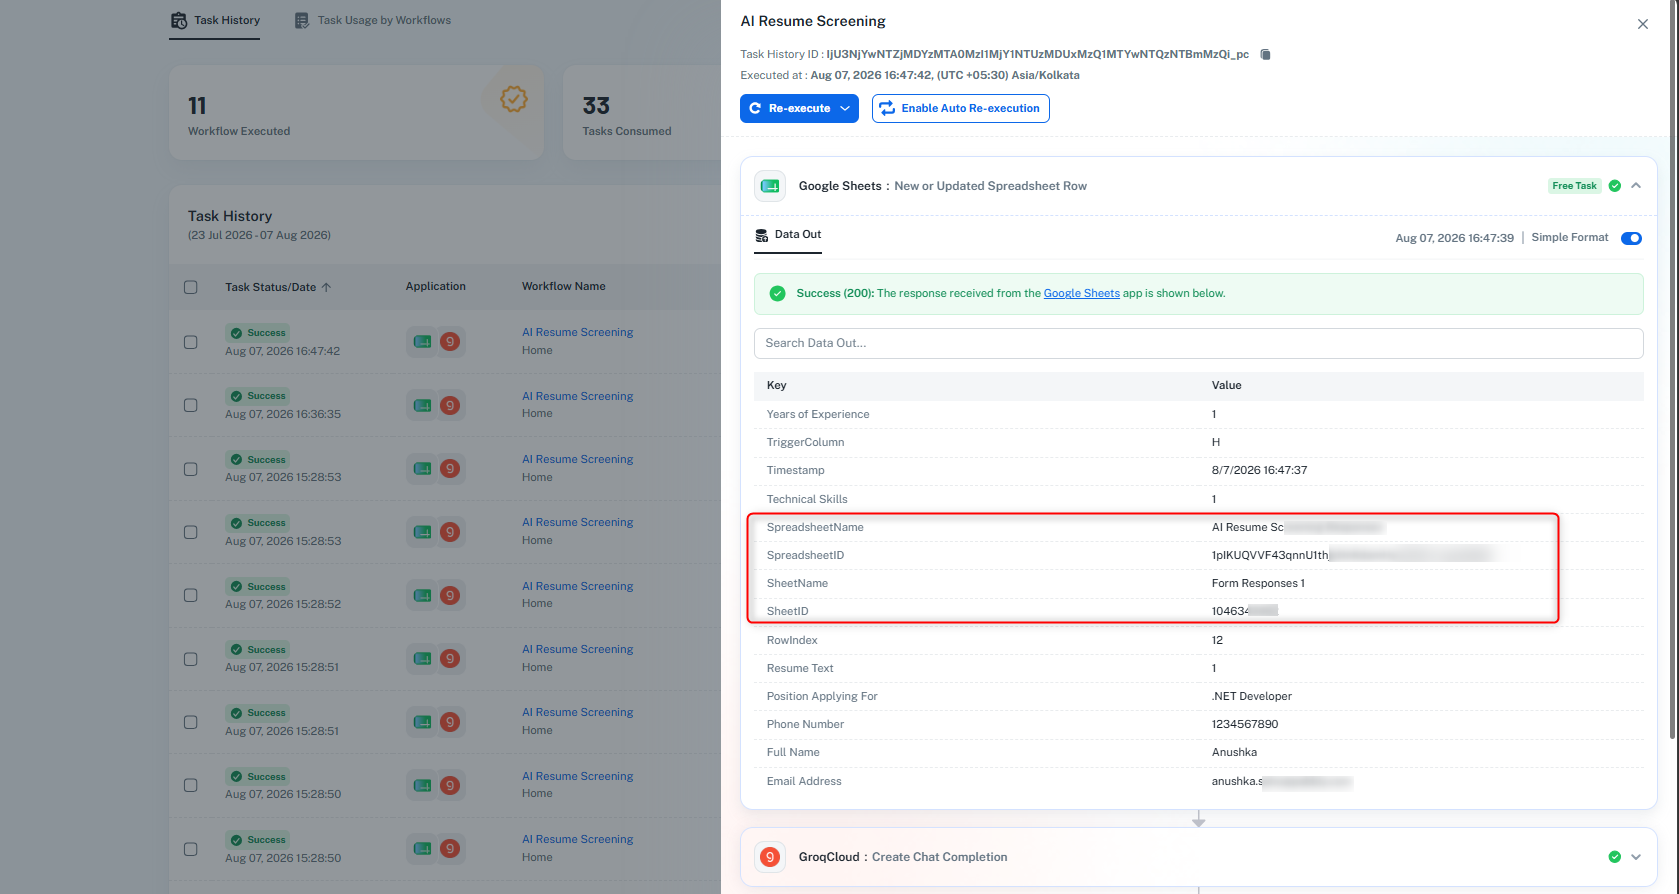This screenshot has width=1679, height=894.
Task: Click the Search Data Out field
Action: pyautogui.click(x=1199, y=343)
